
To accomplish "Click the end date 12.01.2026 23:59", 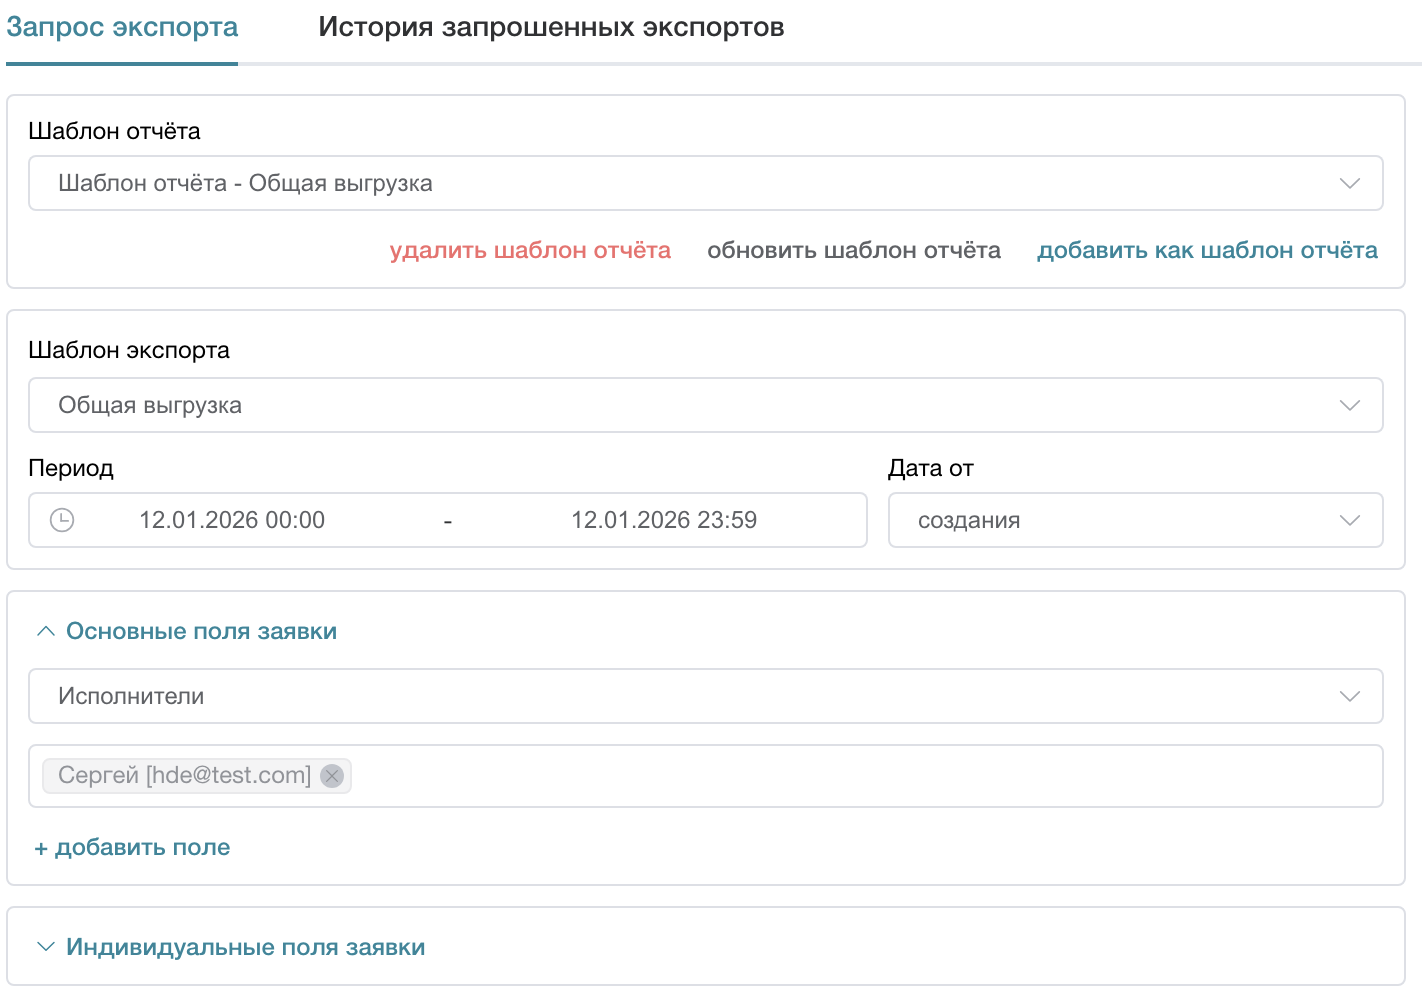I will click(x=664, y=521).
